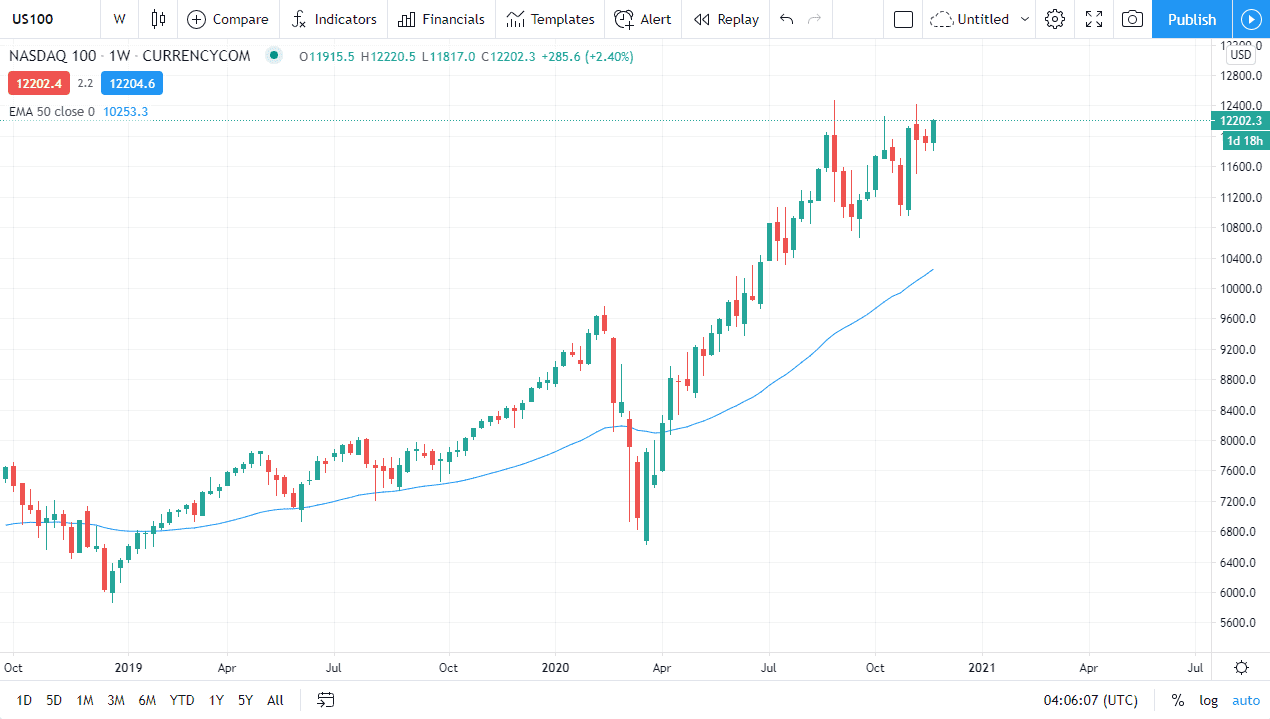The height and width of the screenshot is (719, 1270).
Task: Open the Compare symbol tool
Action: pos(228,19)
